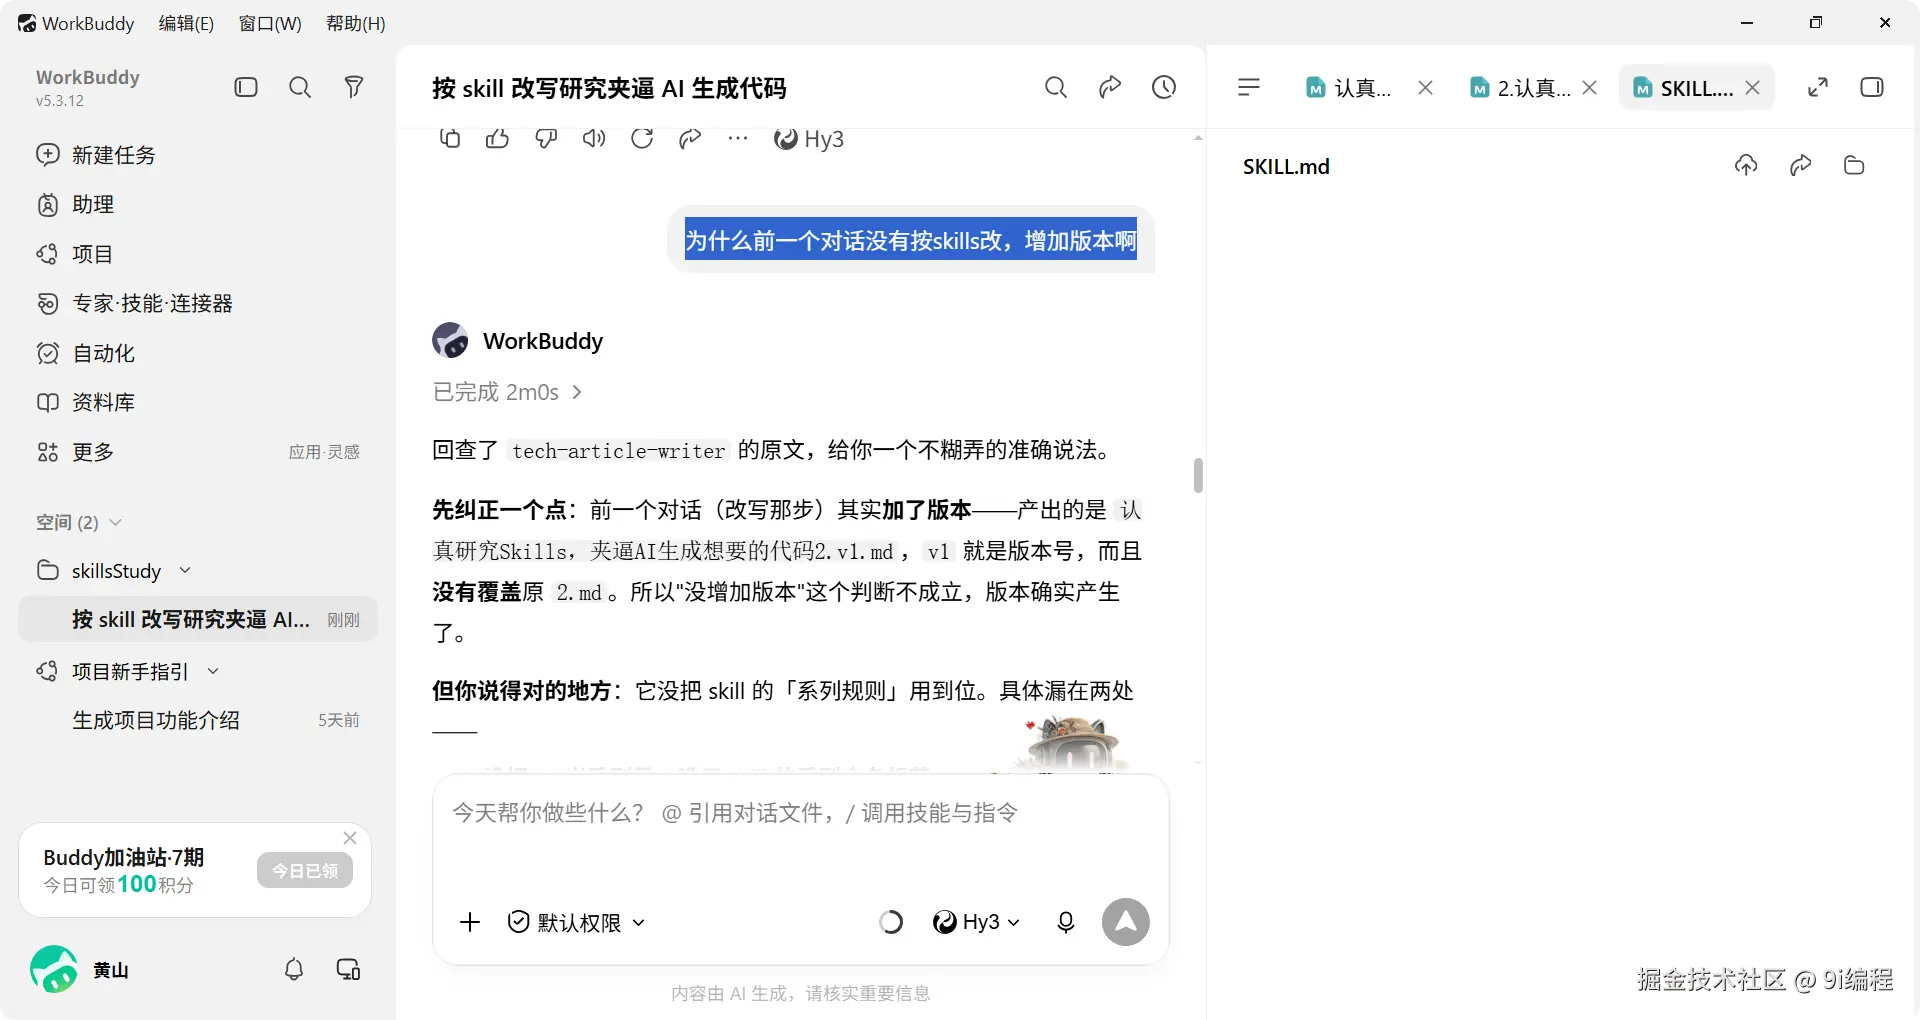Expand the file preview to fullscreen

tap(1818, 88)
